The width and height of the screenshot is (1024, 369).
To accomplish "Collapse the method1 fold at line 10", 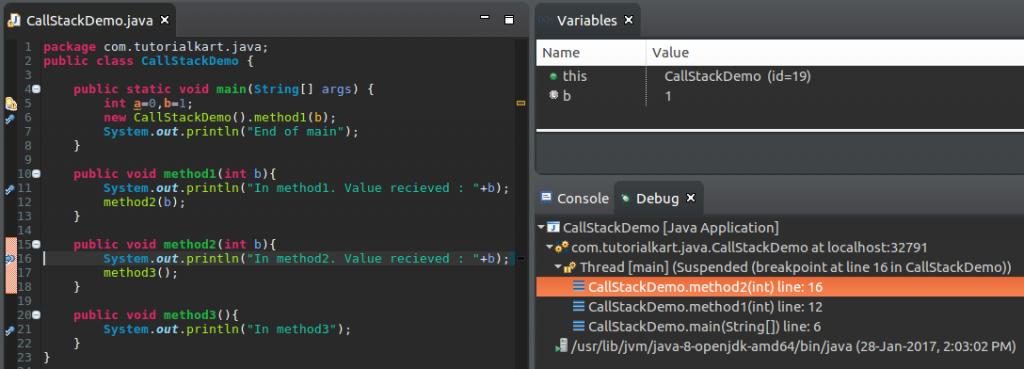I will [37, 174].
